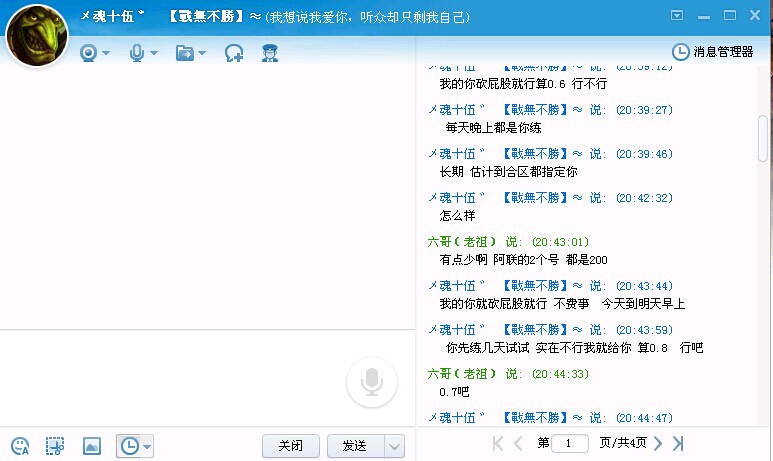The image size is (773, 461).
Task: Start a video call with the webcam icon
Action: (88, 53)
